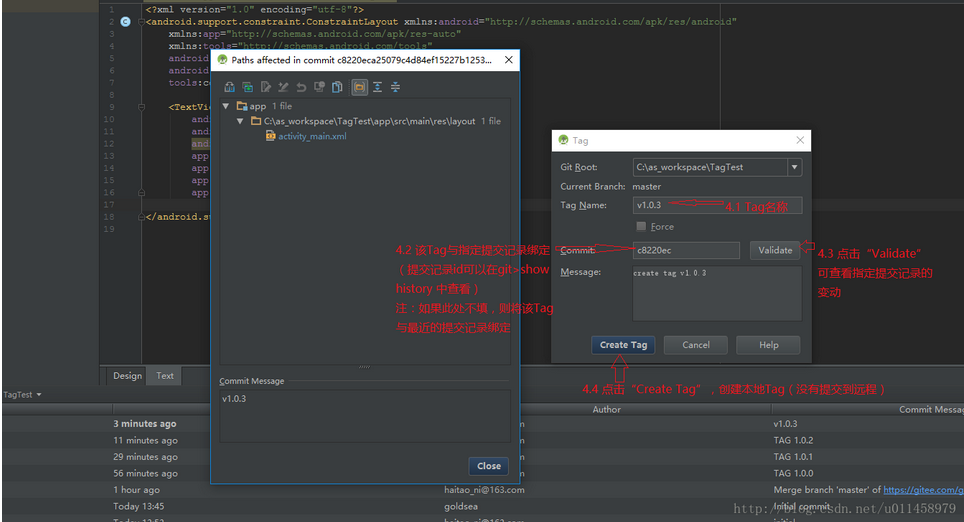Select activity_main.xml in the file tree

click(x=311, y=136)
